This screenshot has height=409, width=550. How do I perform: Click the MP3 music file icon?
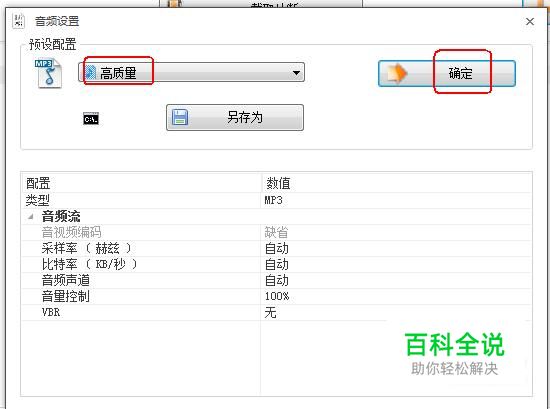pos(48,73)
